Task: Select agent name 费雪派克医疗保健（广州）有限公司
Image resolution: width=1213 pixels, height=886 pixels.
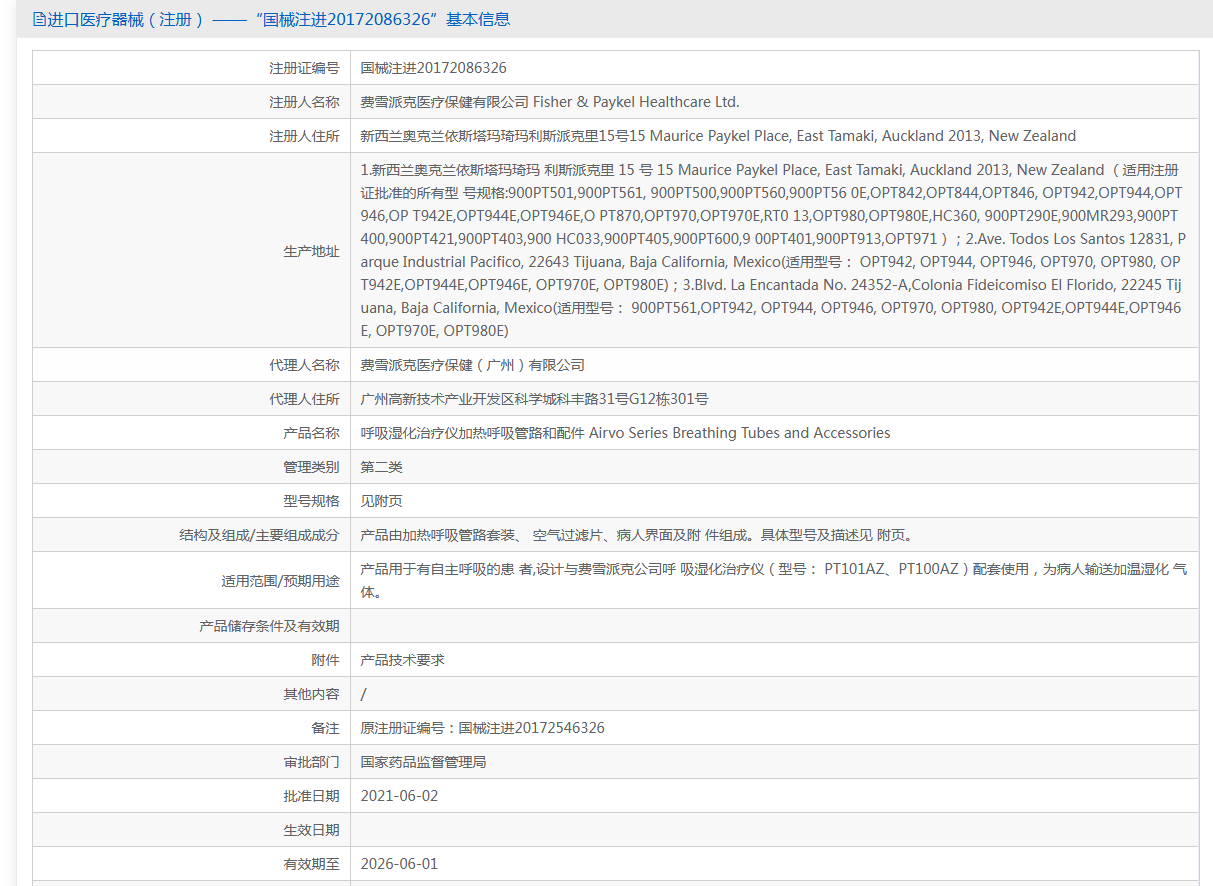Action: (472, 365)
